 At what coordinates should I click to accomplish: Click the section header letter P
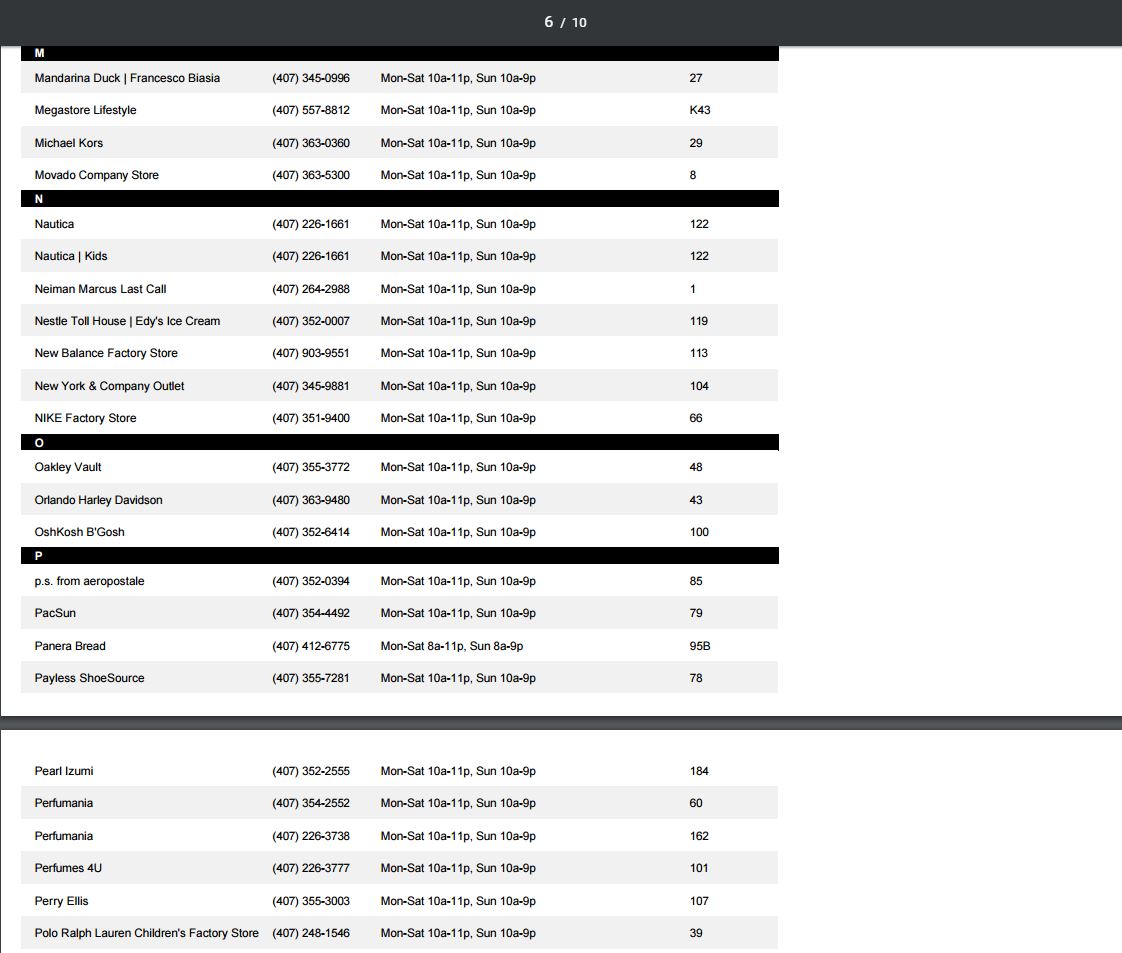click(x=39, y=557)
